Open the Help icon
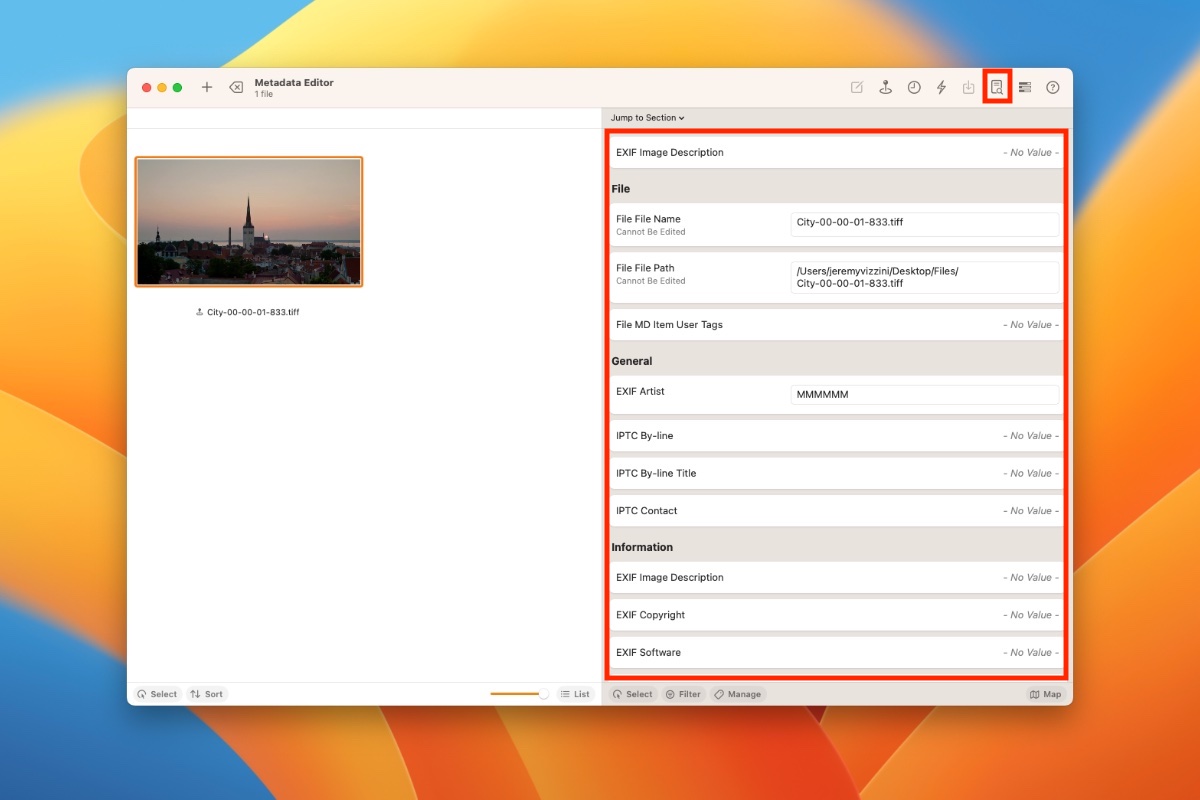The width and height of the screenshot is (1200, 800). (1052, 87)
